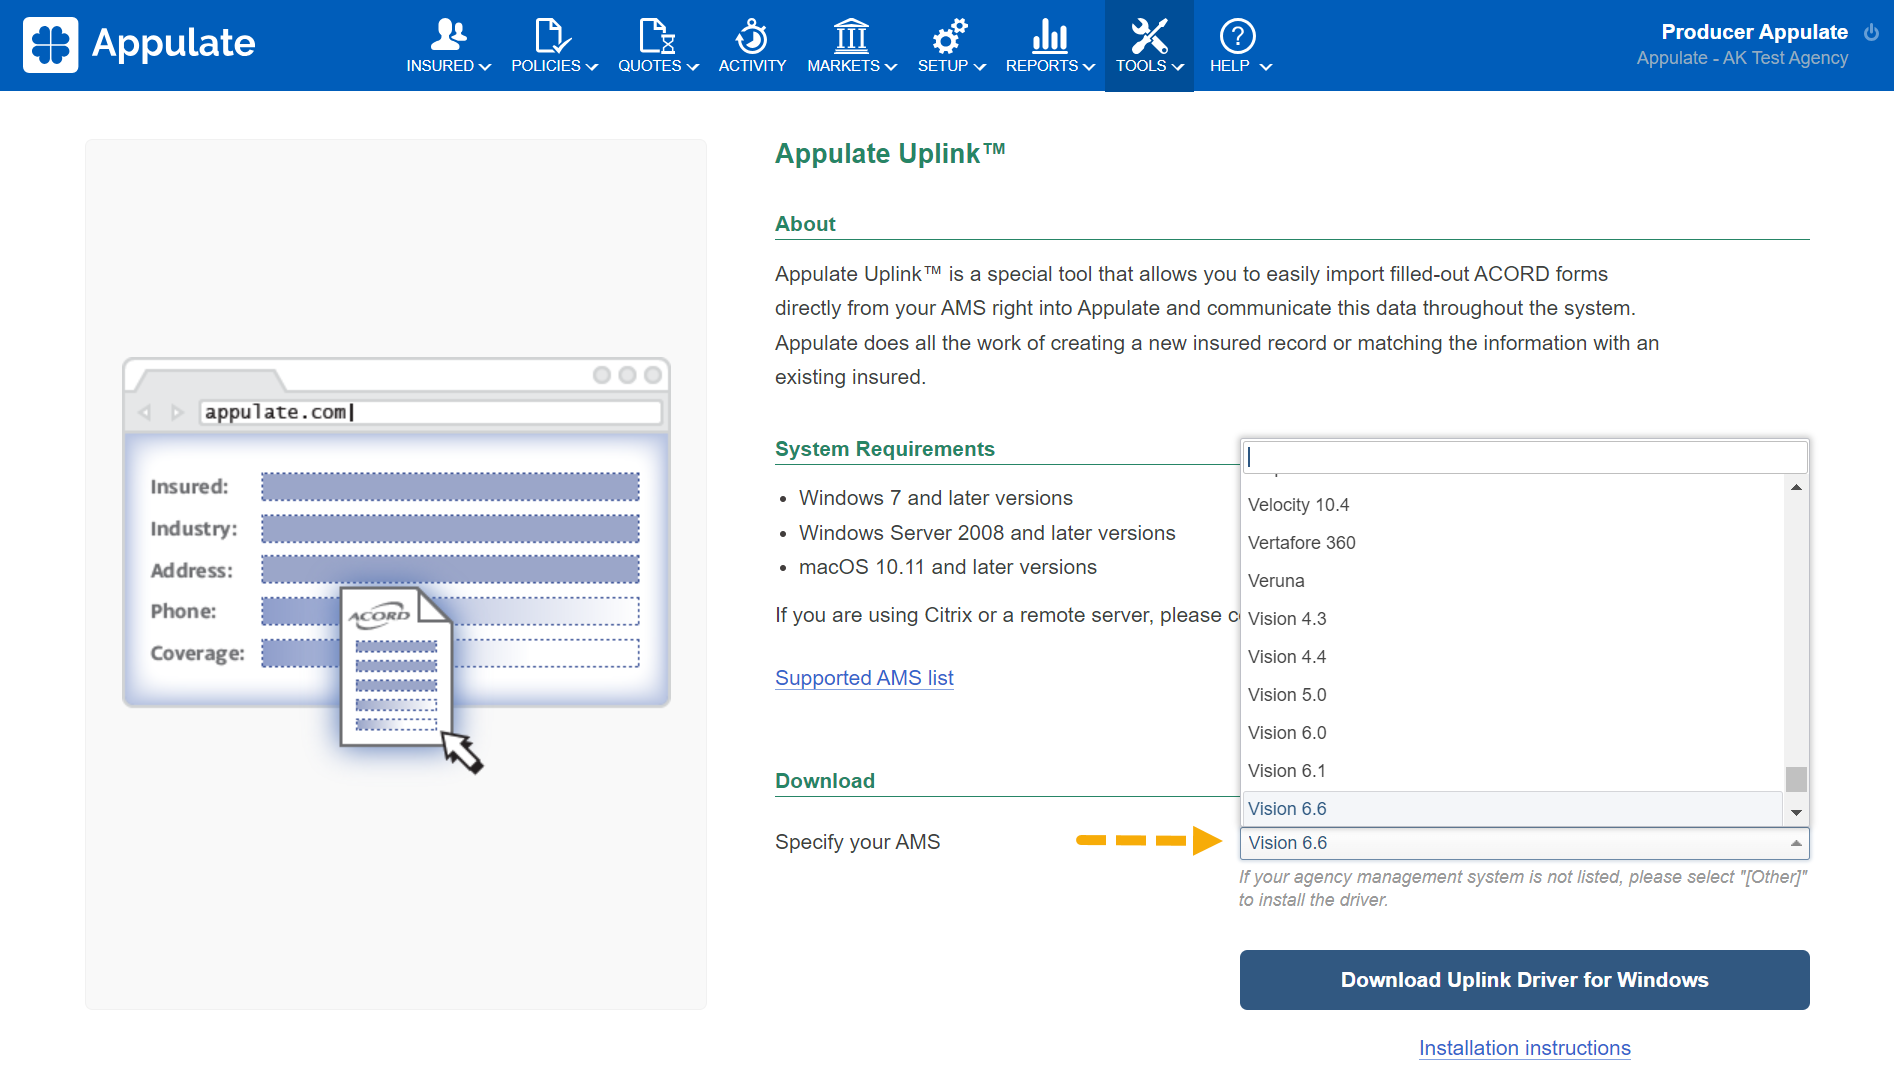
Task: Pick Velocity 10.4 from the dropdown
Action: (x=1298, y=505)
